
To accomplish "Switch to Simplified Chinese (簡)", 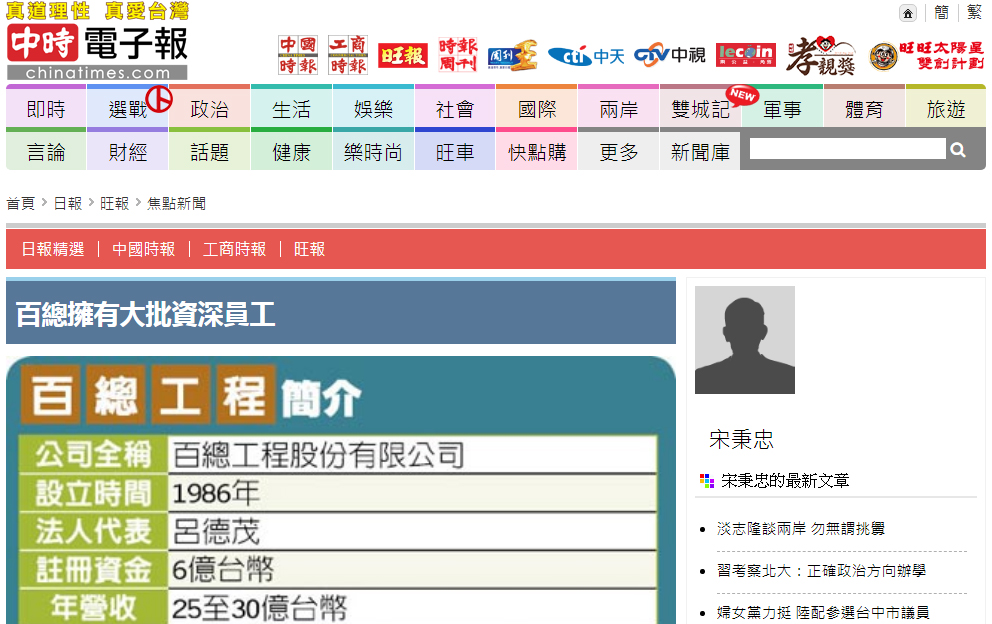I will point(942,13).
